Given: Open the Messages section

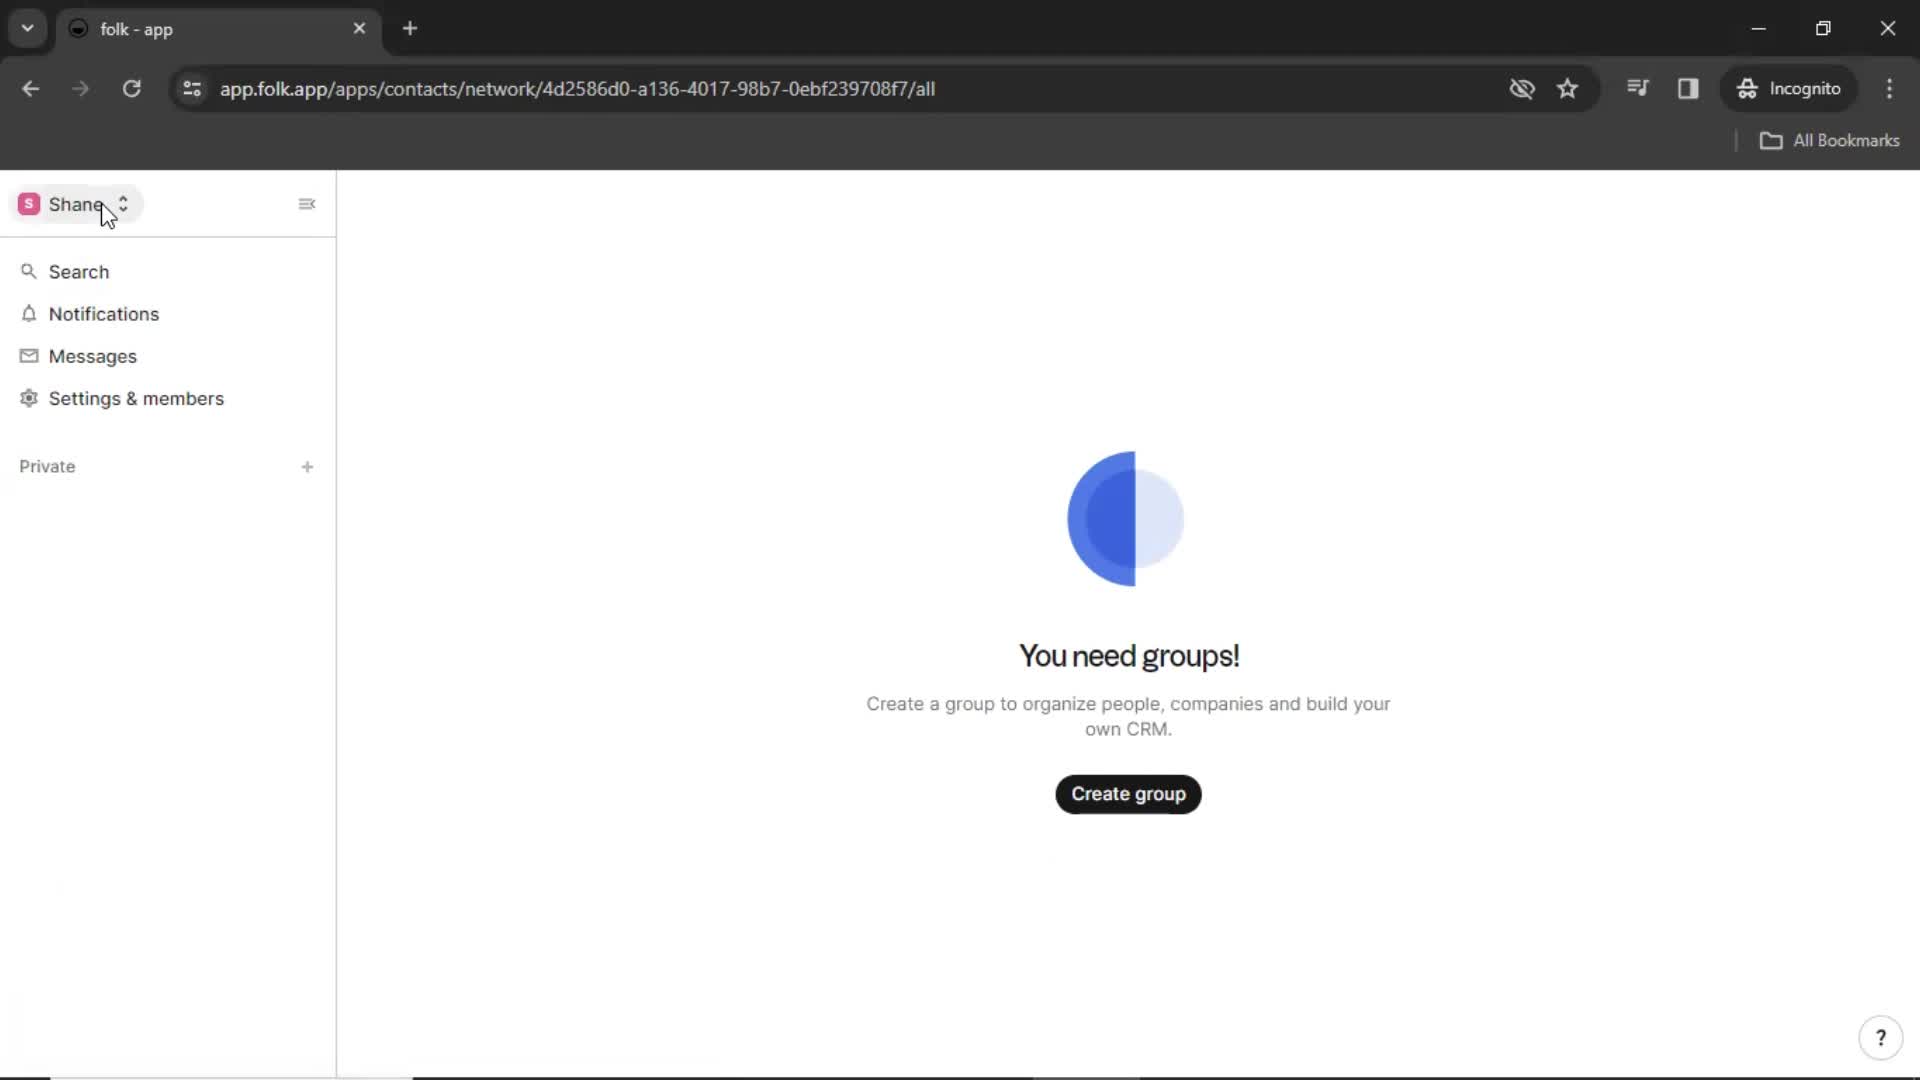Looking at the screenshot, I should 92,356.
